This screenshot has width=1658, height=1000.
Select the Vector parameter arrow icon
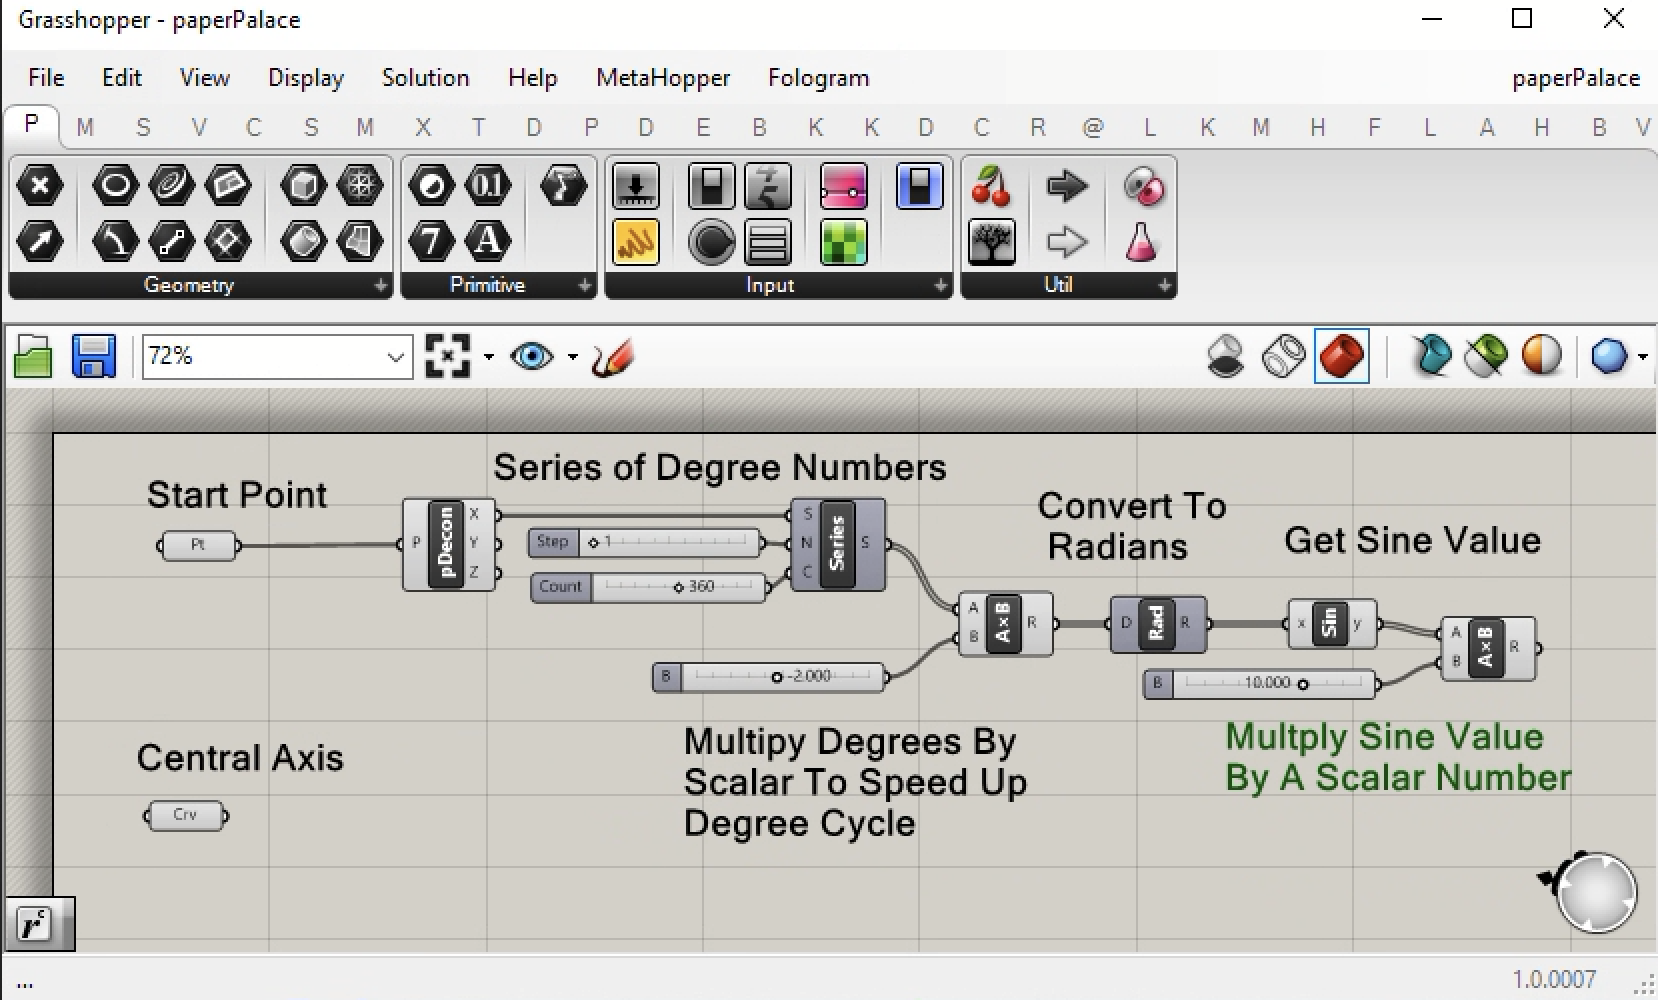coord(40,241)
